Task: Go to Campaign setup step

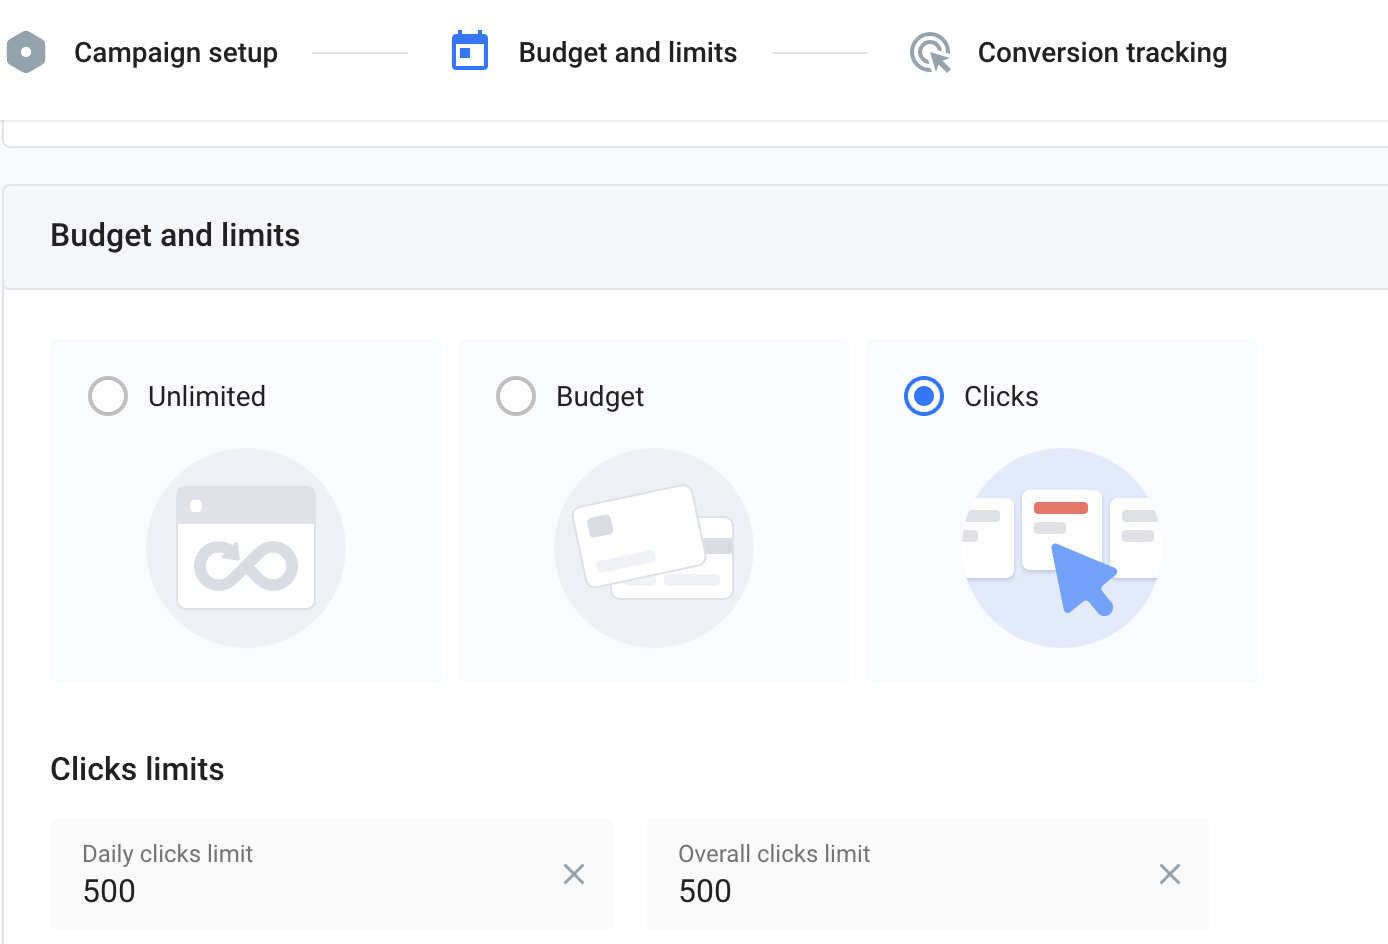Action: pos(176,53)
